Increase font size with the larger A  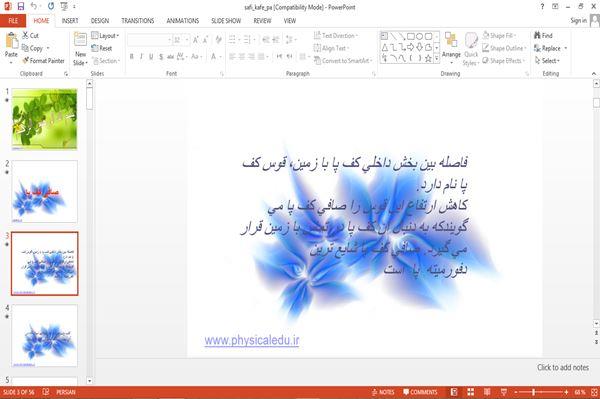[x=196, y=40]
